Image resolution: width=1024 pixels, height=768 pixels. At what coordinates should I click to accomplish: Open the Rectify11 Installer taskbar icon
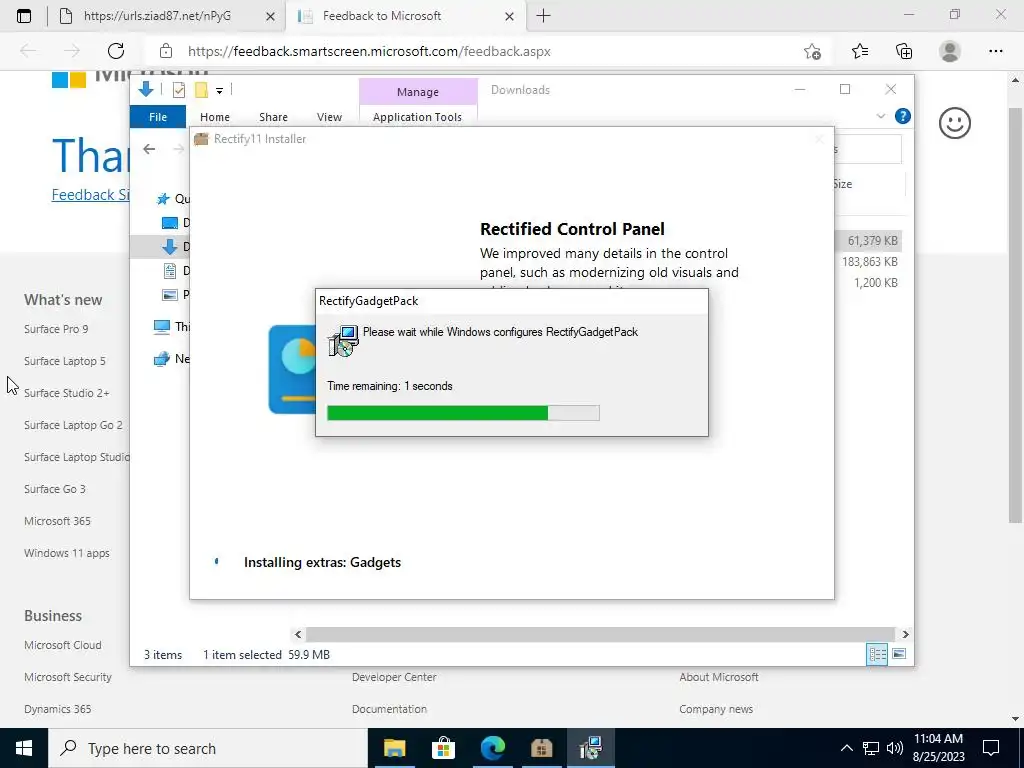tap(541, 748)
